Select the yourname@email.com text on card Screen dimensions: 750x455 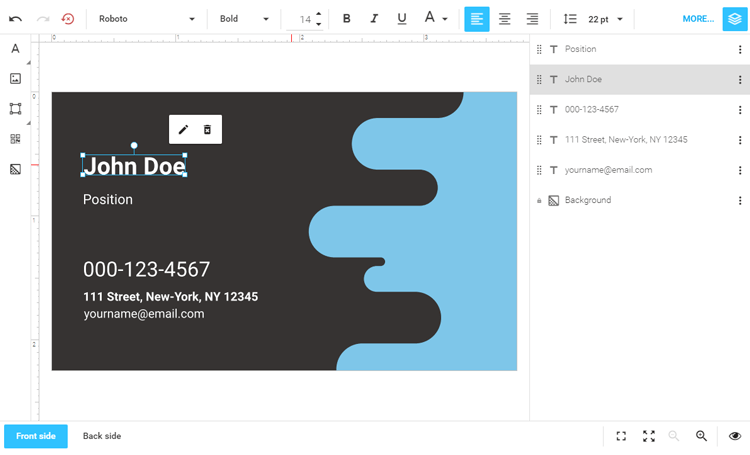click(144, 314)
